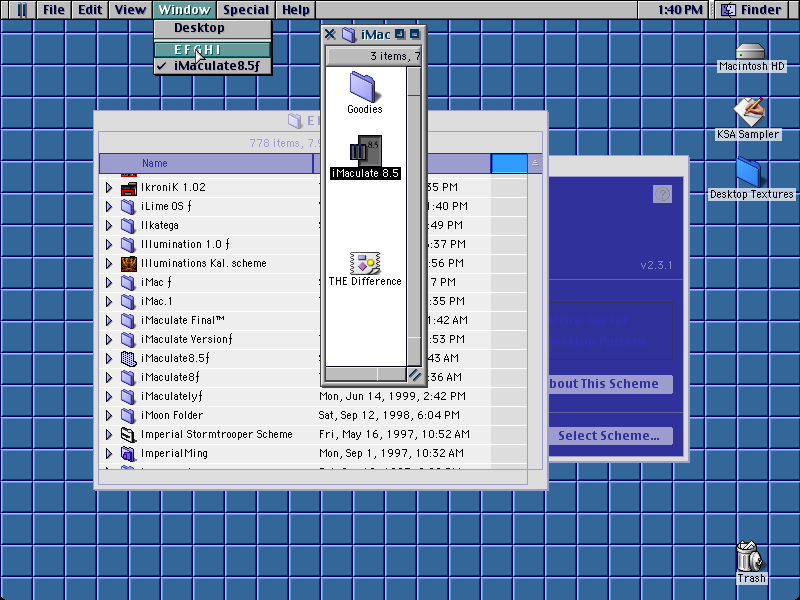Viewport: 800px width, 600px height.
Task: Click IkroniK 1.02 file icon
Action: point(129,188)
